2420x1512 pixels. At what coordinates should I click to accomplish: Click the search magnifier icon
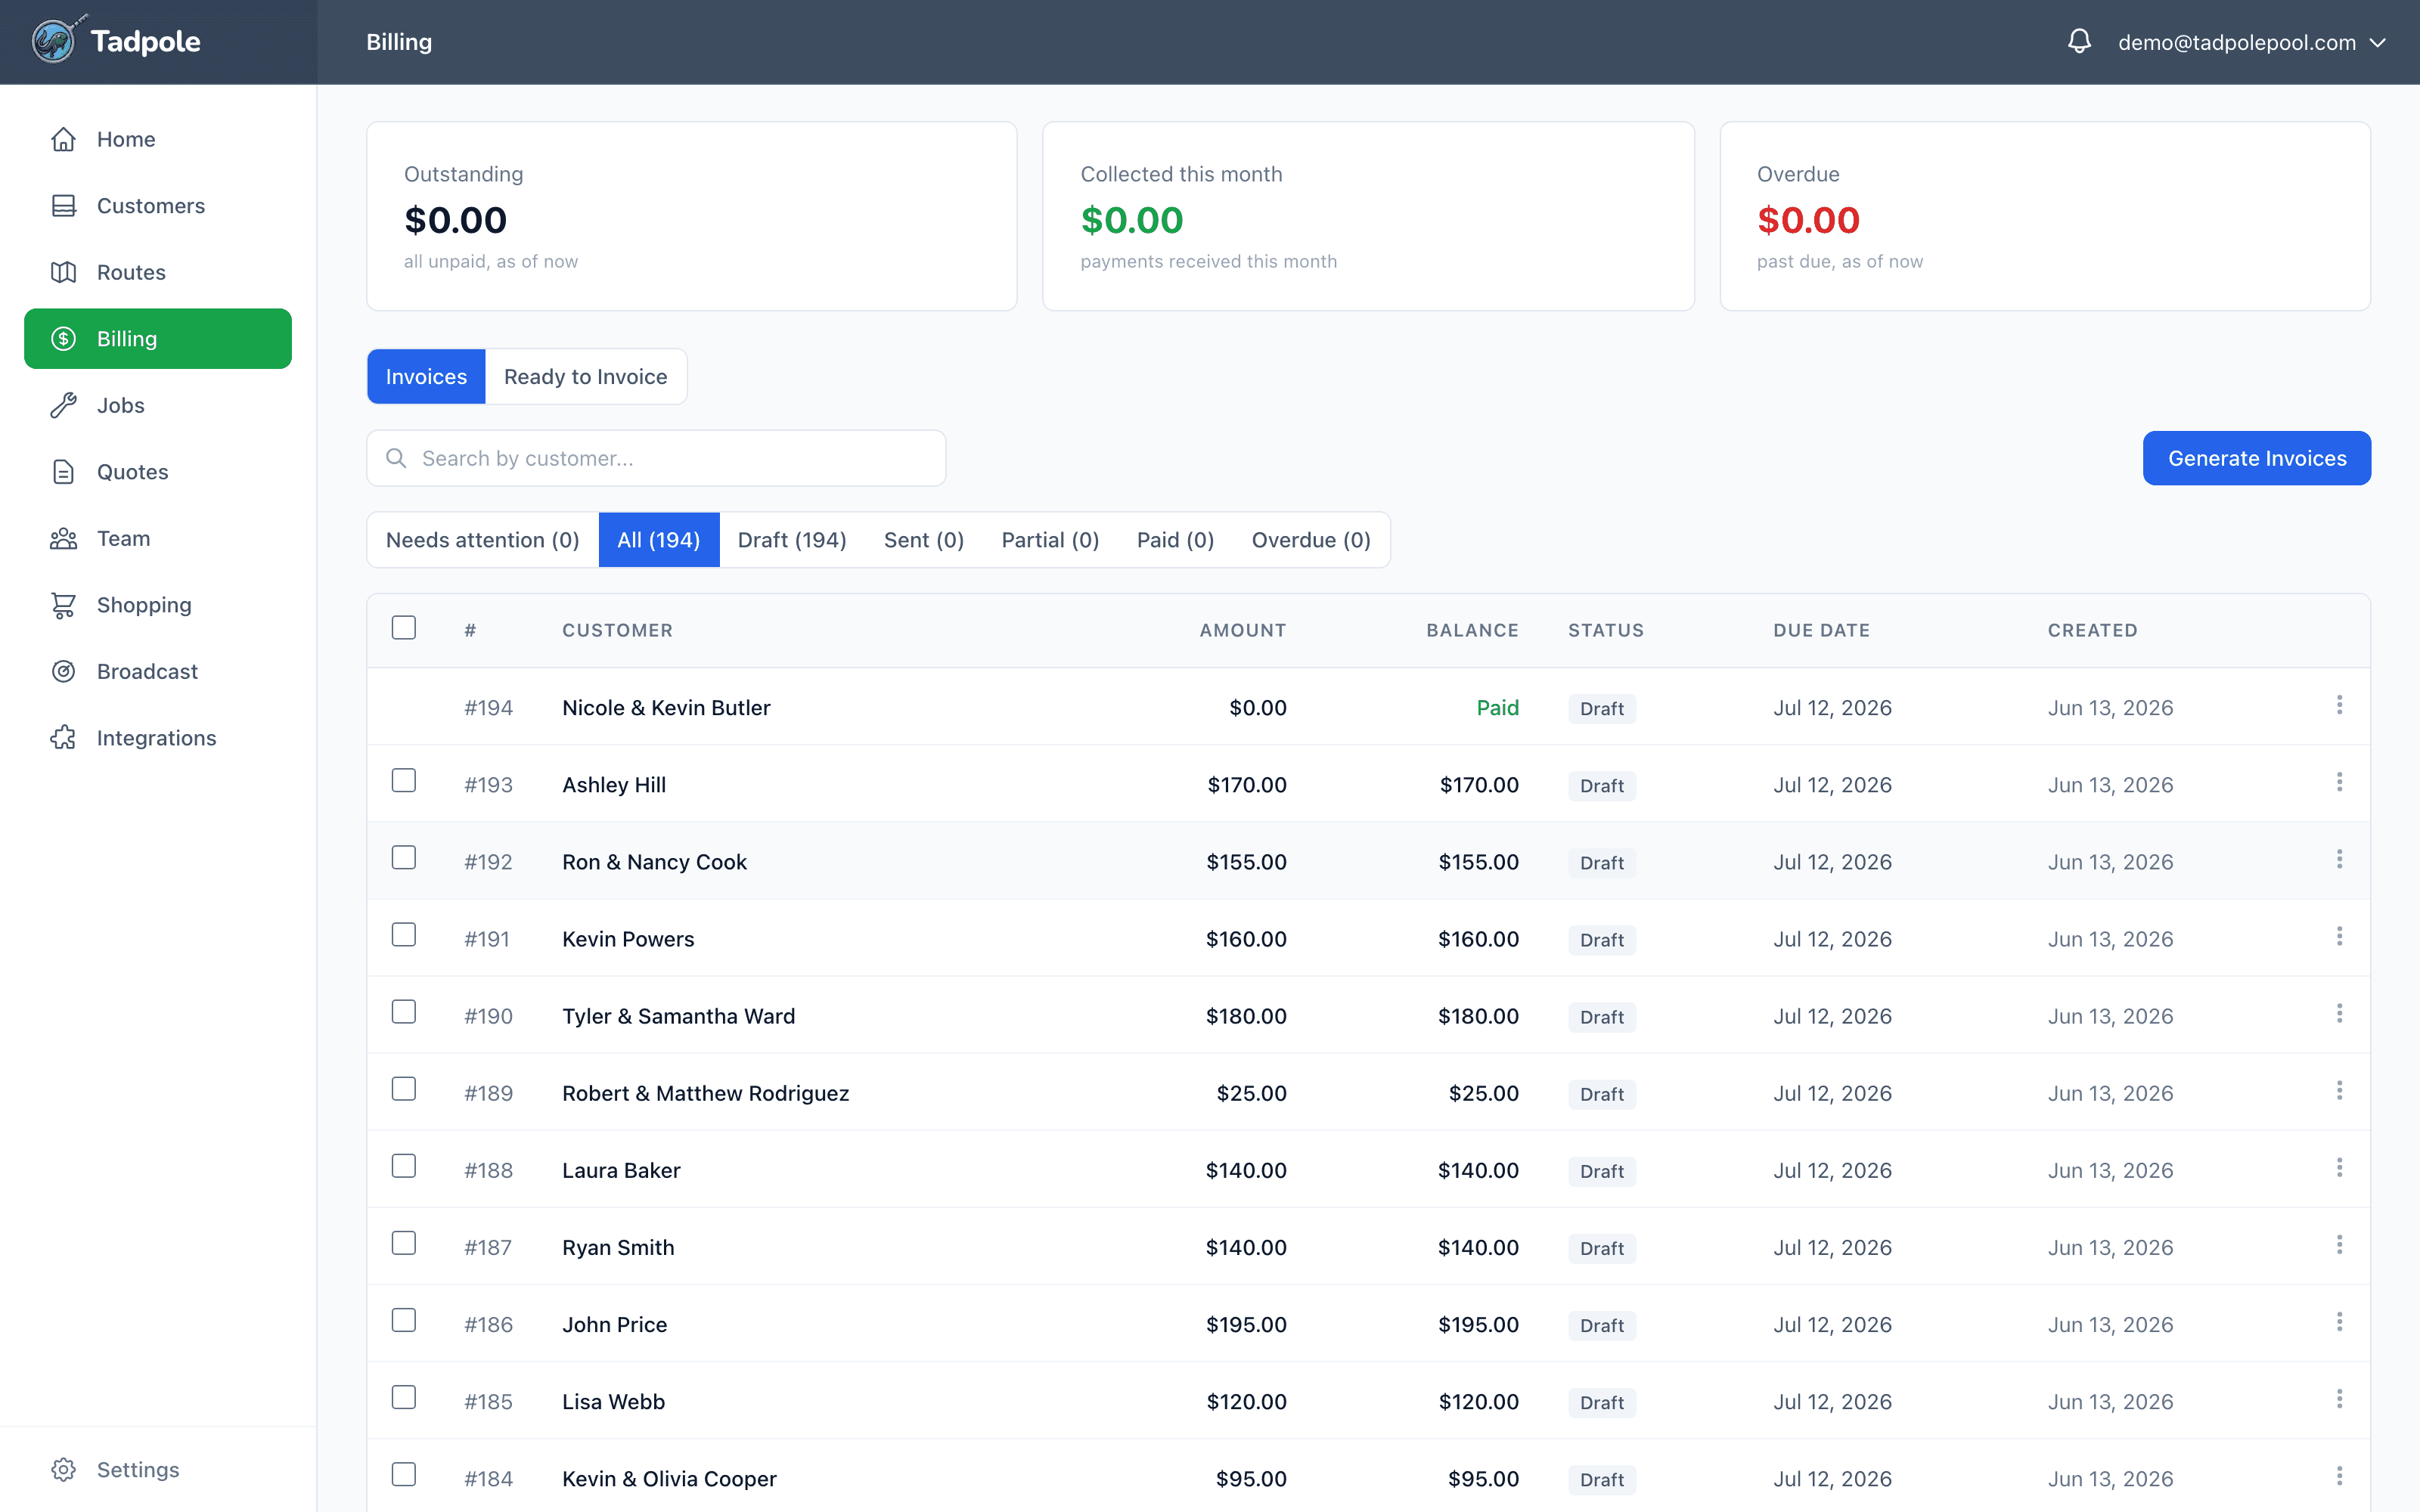pyautogui.click(x=396, y=458)
